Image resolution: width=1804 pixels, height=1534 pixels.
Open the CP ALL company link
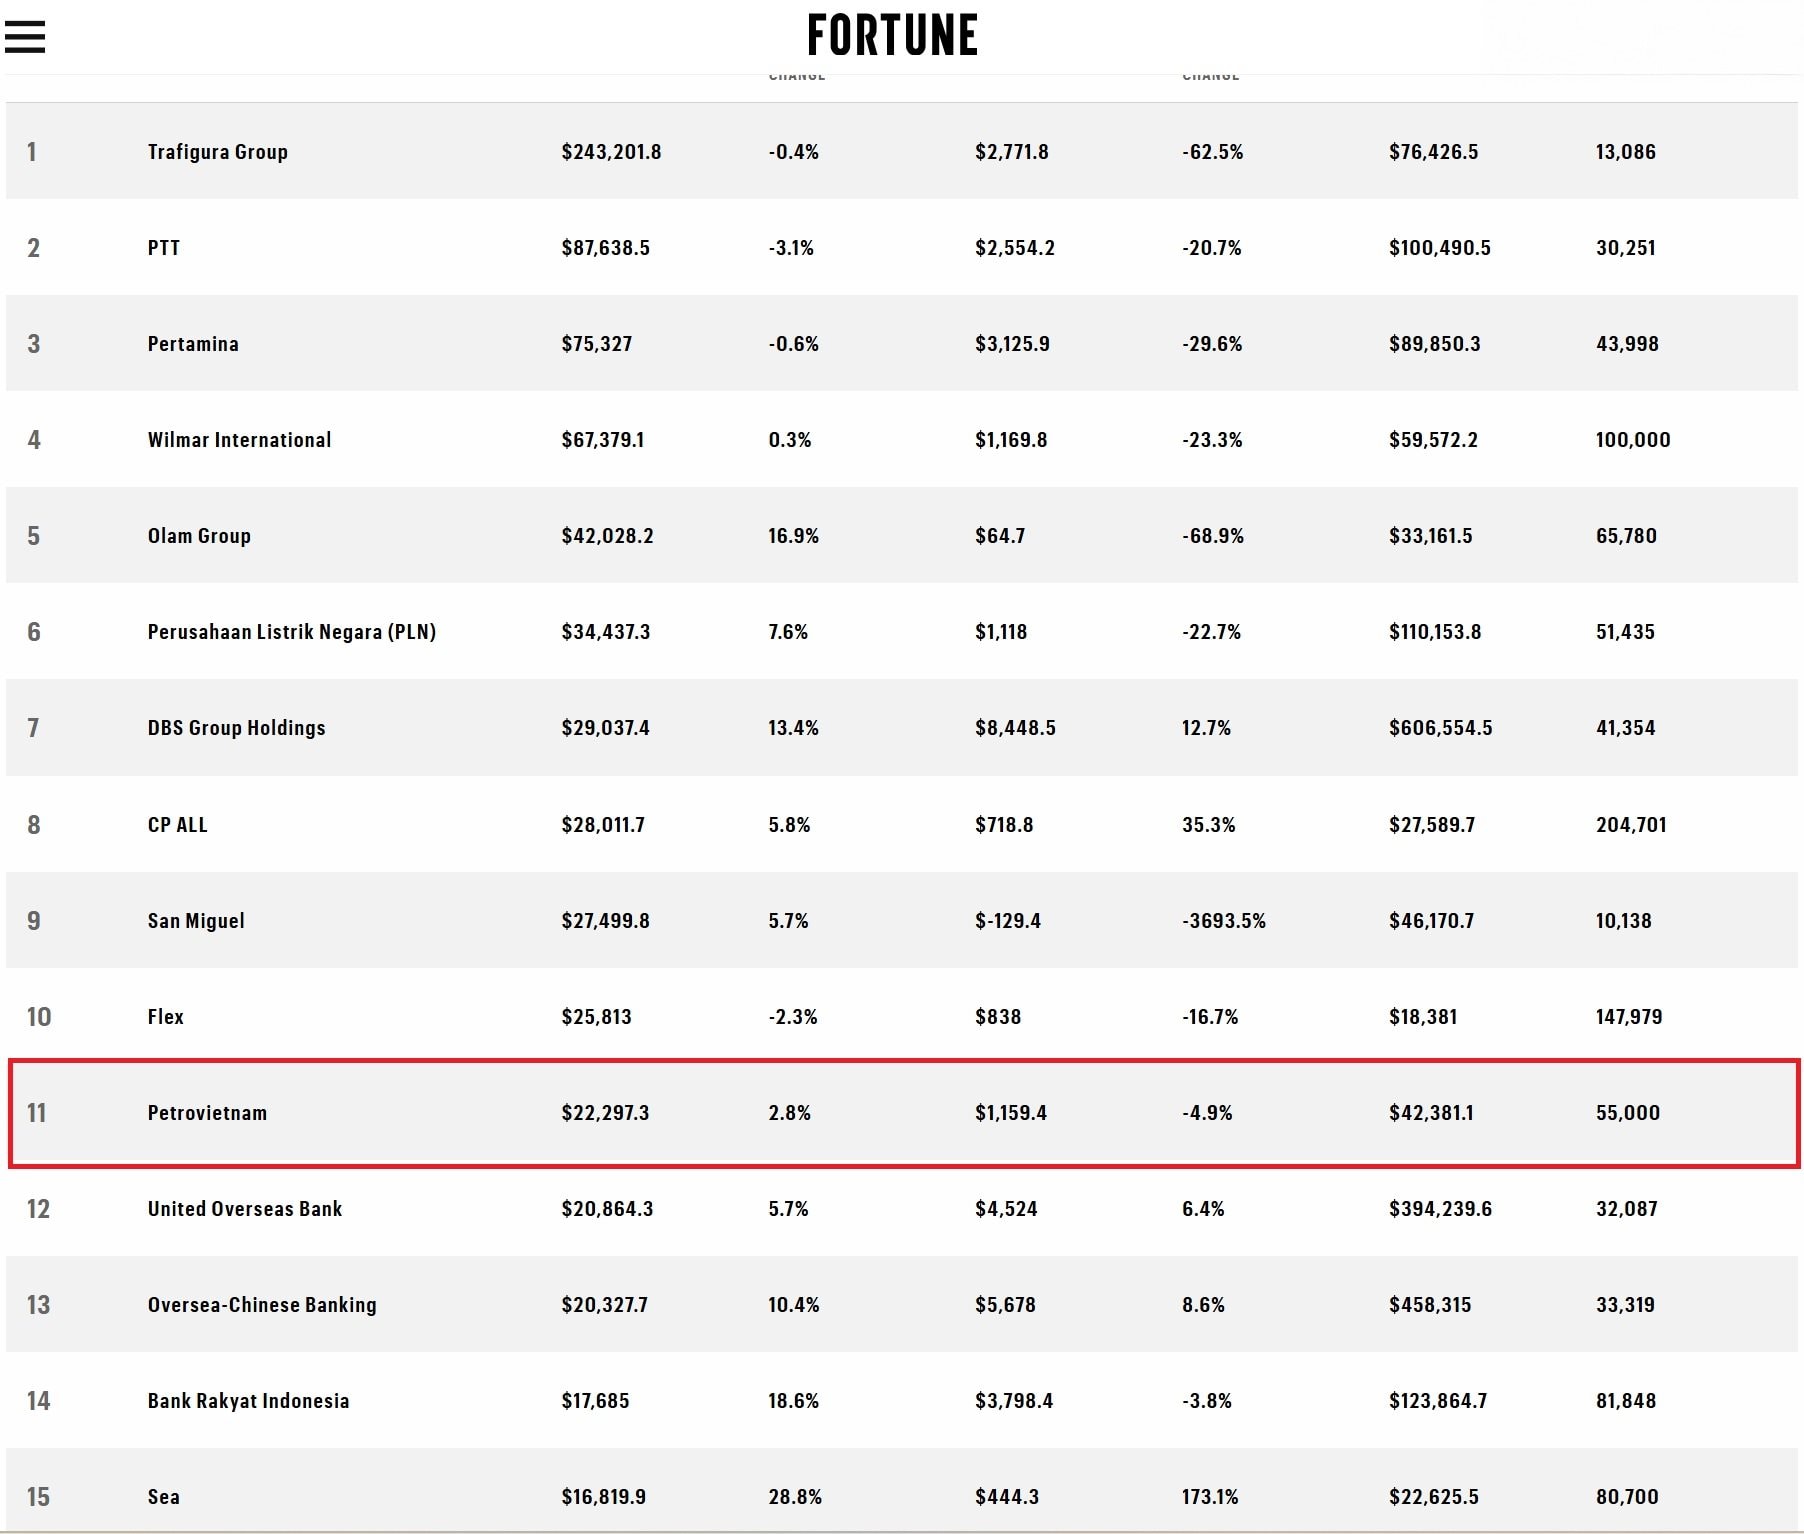(178, 825)
